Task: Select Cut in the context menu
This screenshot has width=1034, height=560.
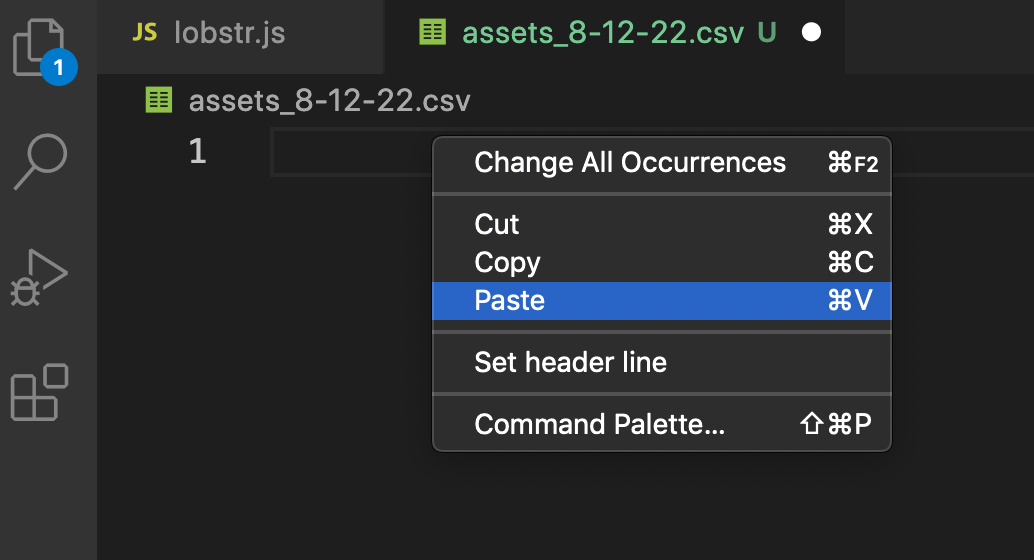Action: pos(497,224)
